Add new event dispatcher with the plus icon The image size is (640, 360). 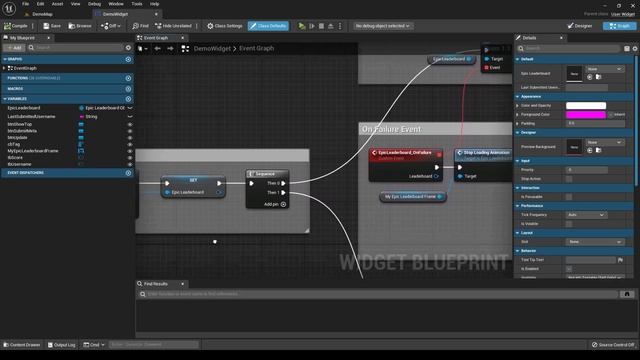(x=128, y=173)
